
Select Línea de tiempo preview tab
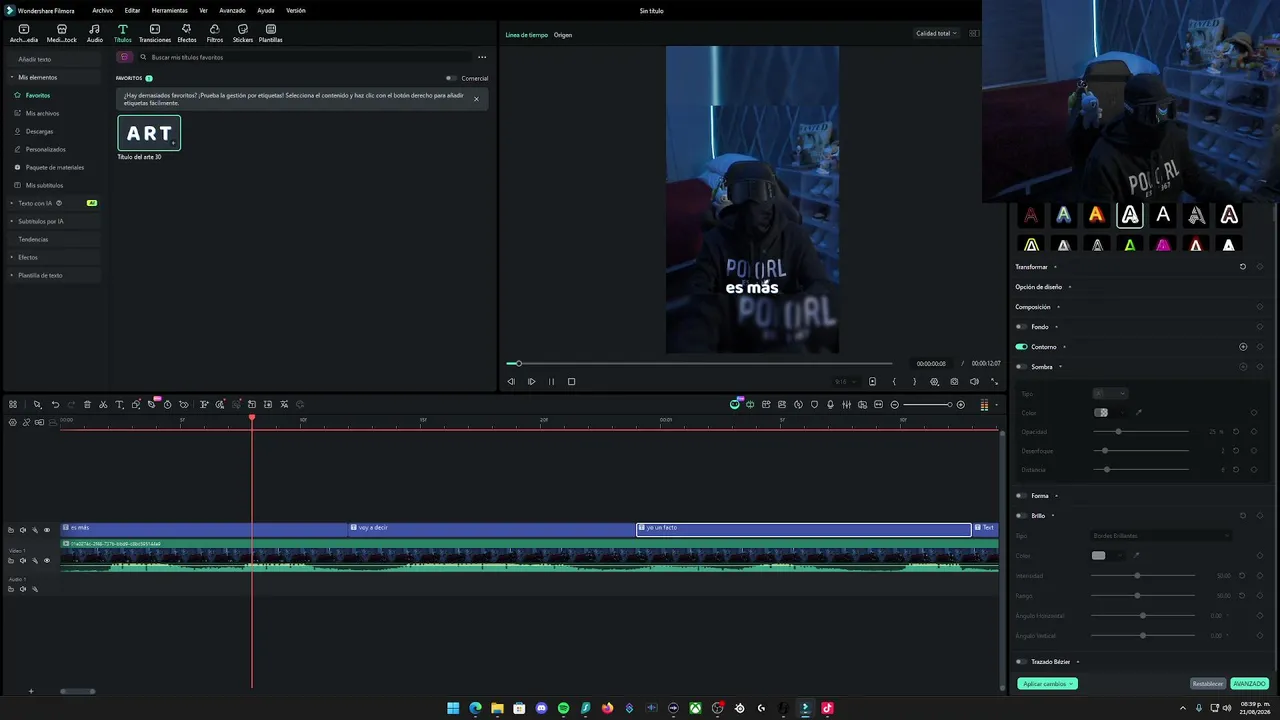527,35
